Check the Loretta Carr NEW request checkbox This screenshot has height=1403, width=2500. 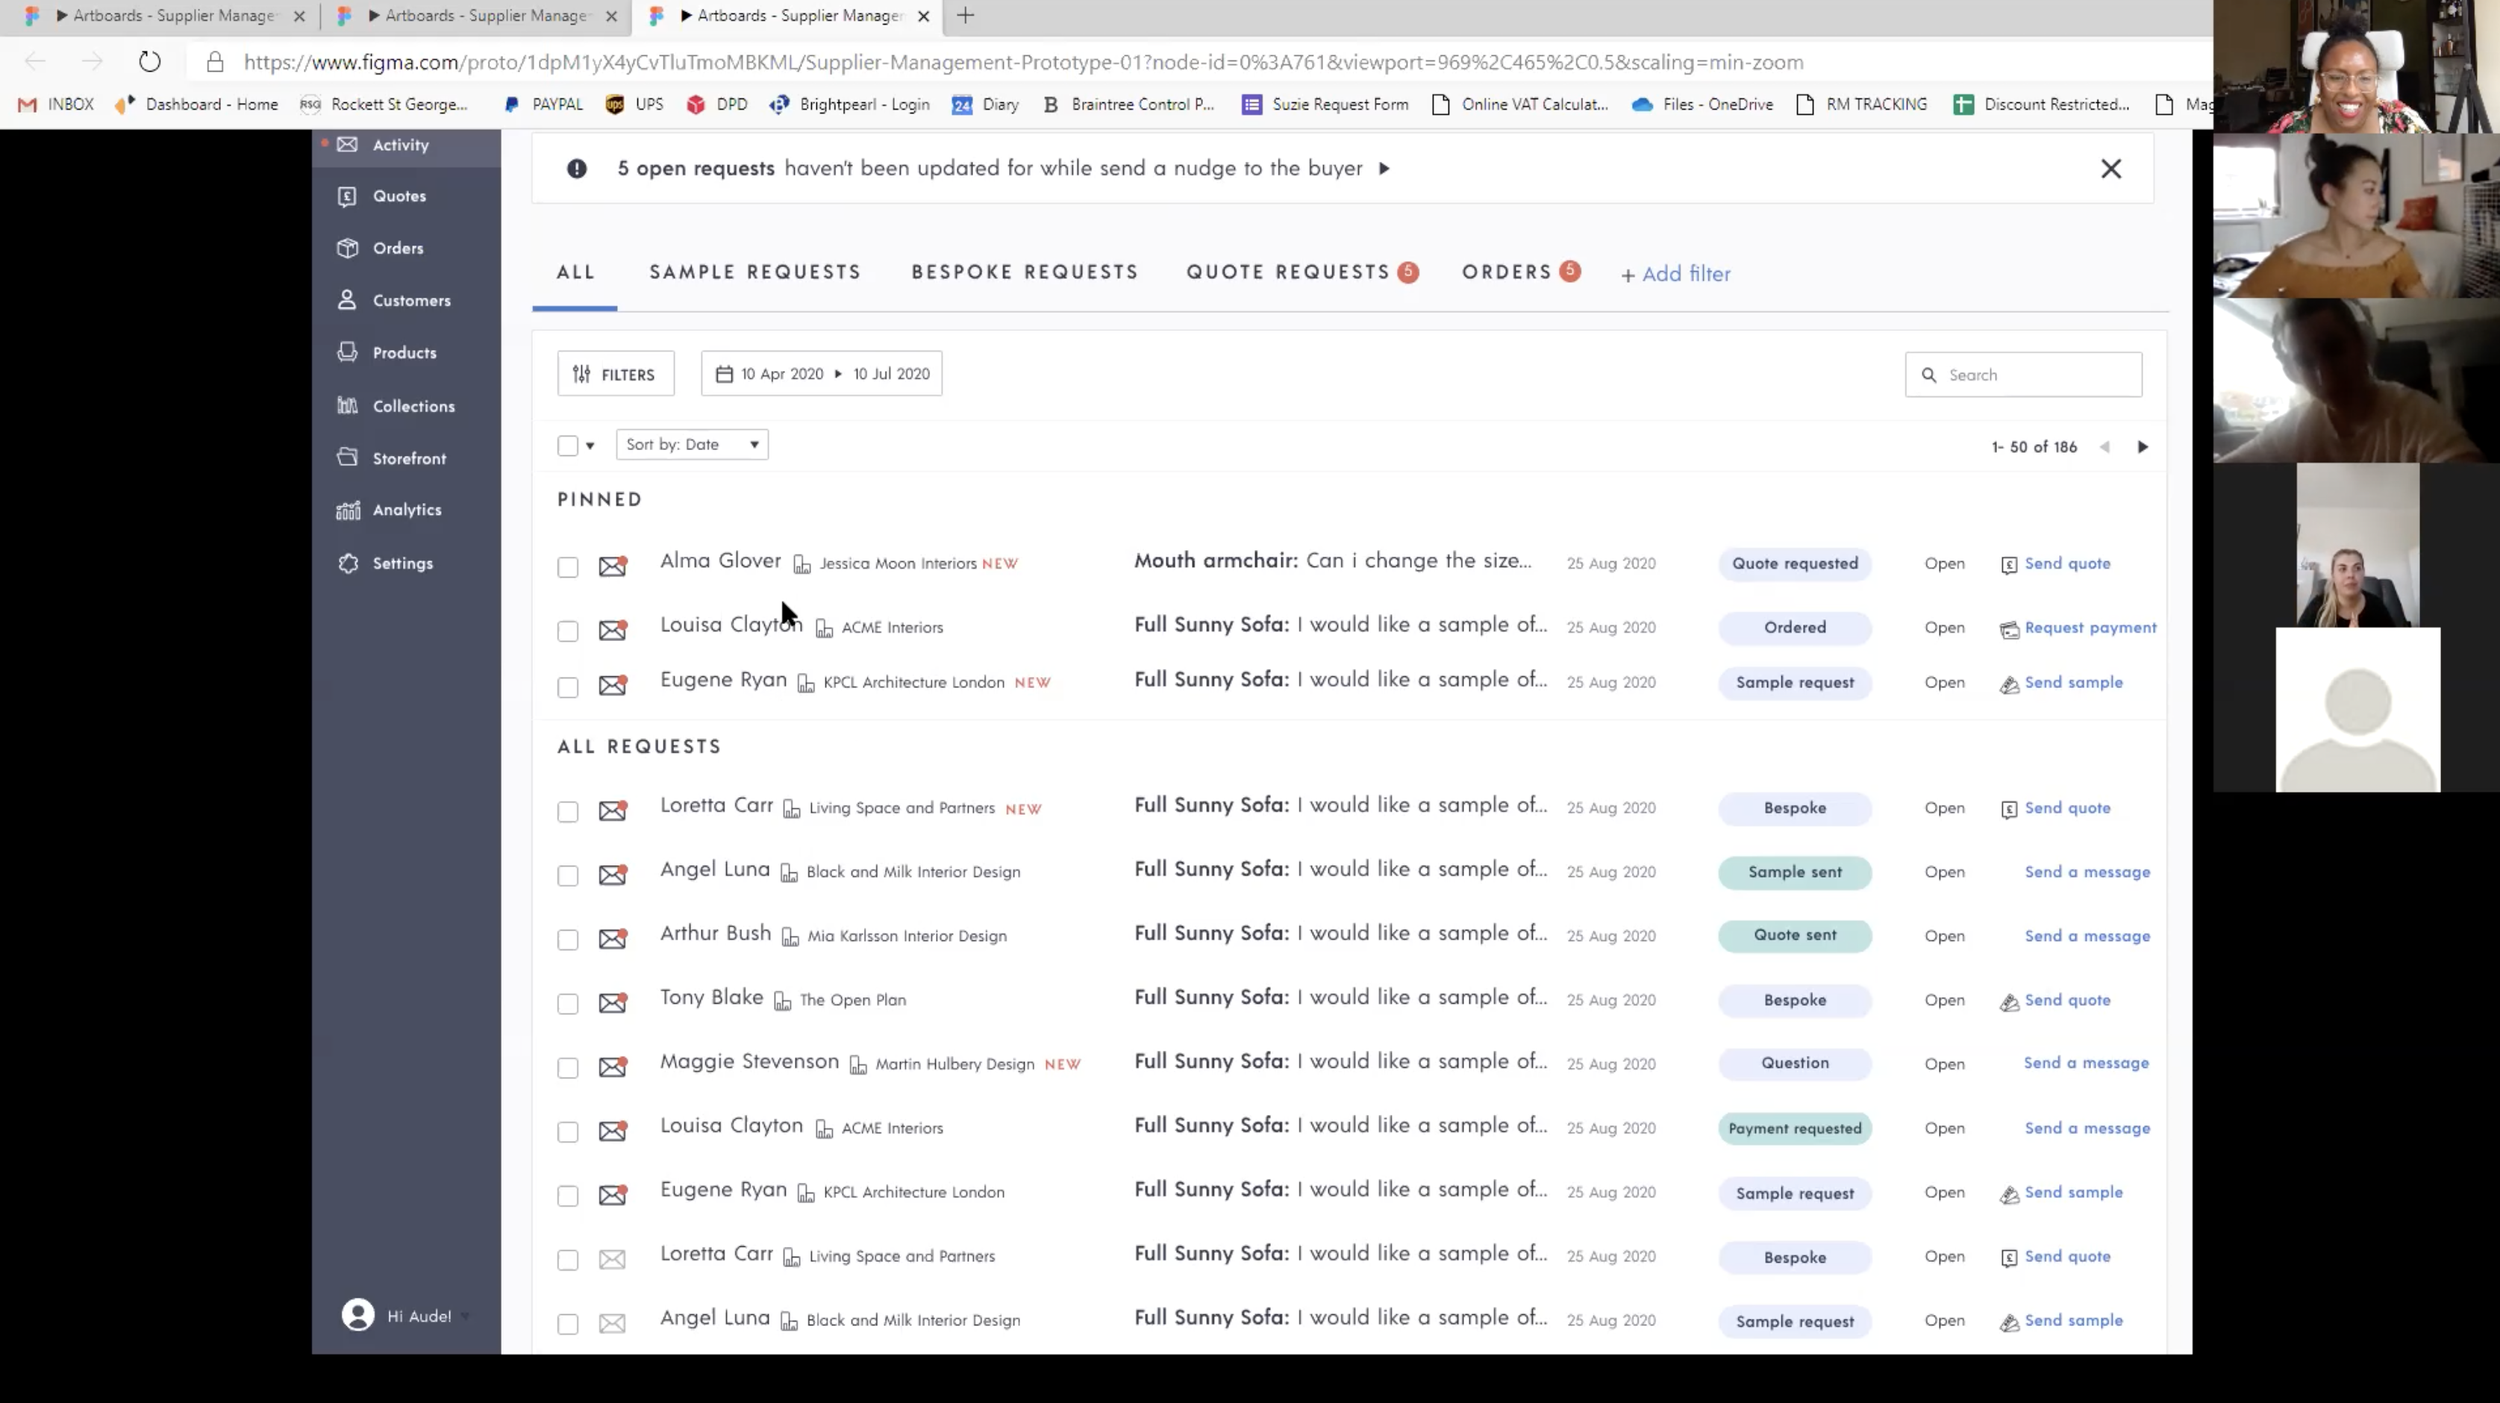(567, 811)
